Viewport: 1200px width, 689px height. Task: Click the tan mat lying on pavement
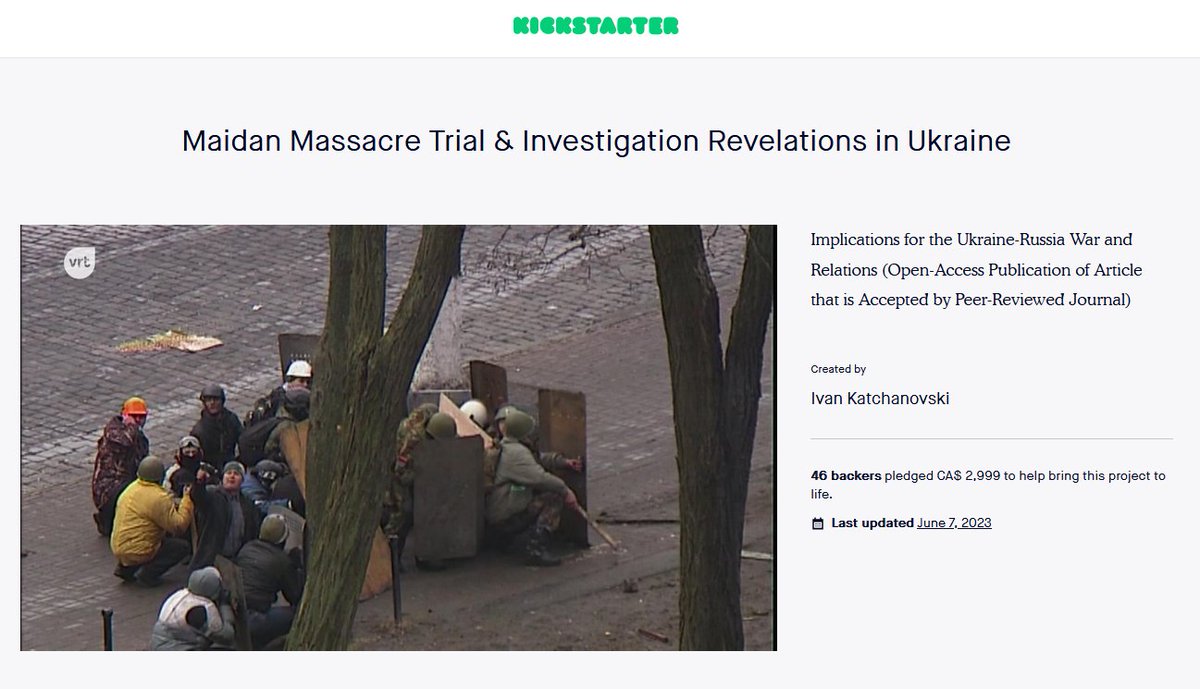coord(170,341)
